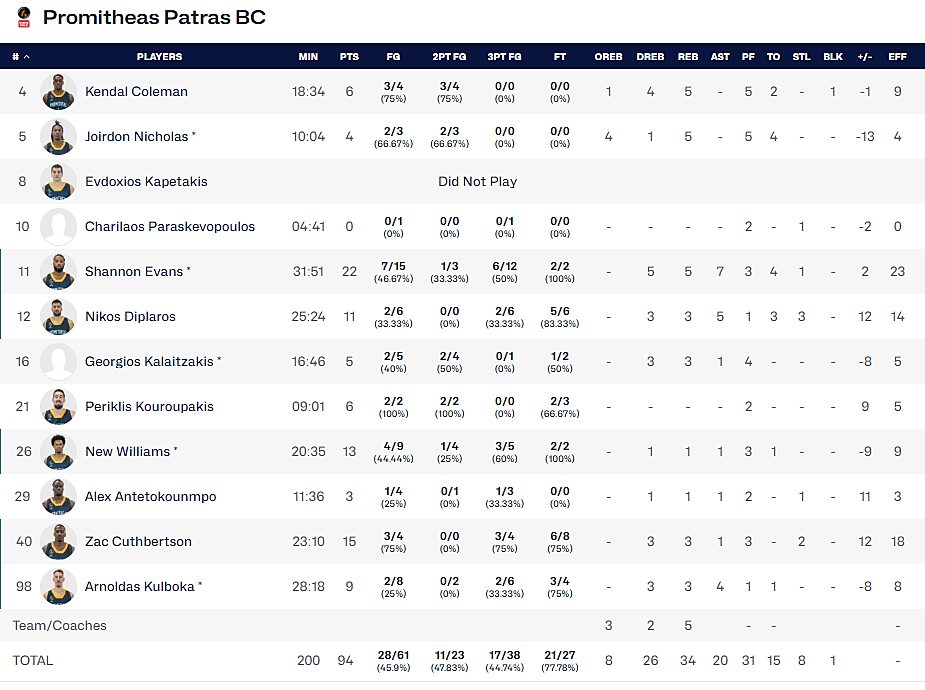This screenshot has width=925, height=690.
Task: Sort table by +/- column header
Action: click(865, 57)
